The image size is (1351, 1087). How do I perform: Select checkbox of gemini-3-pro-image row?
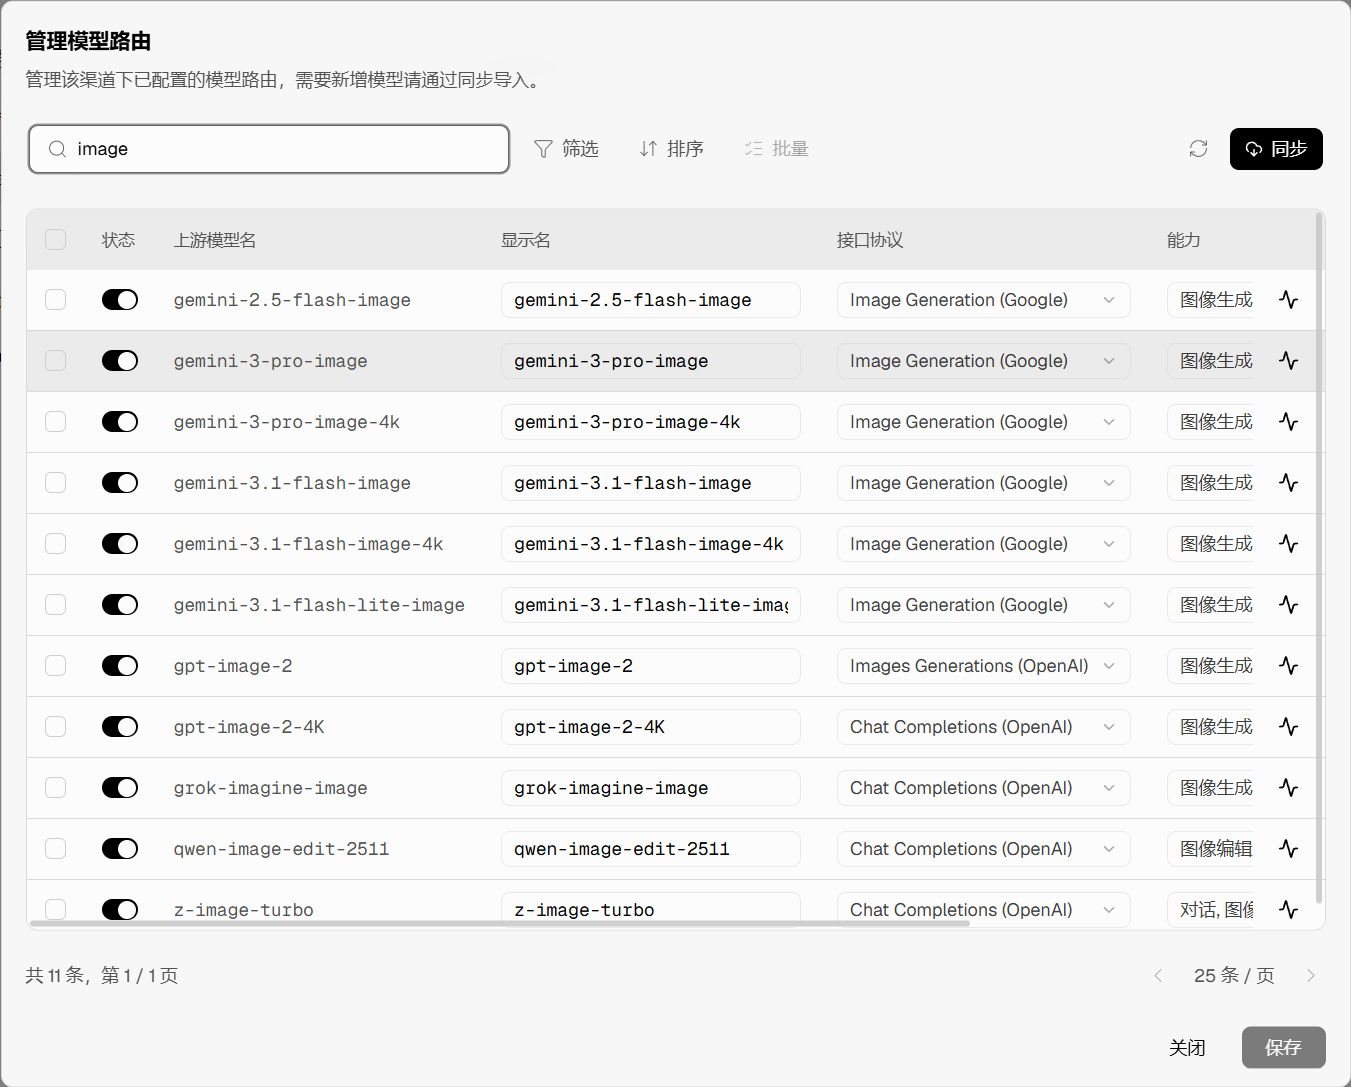(56, 361)
